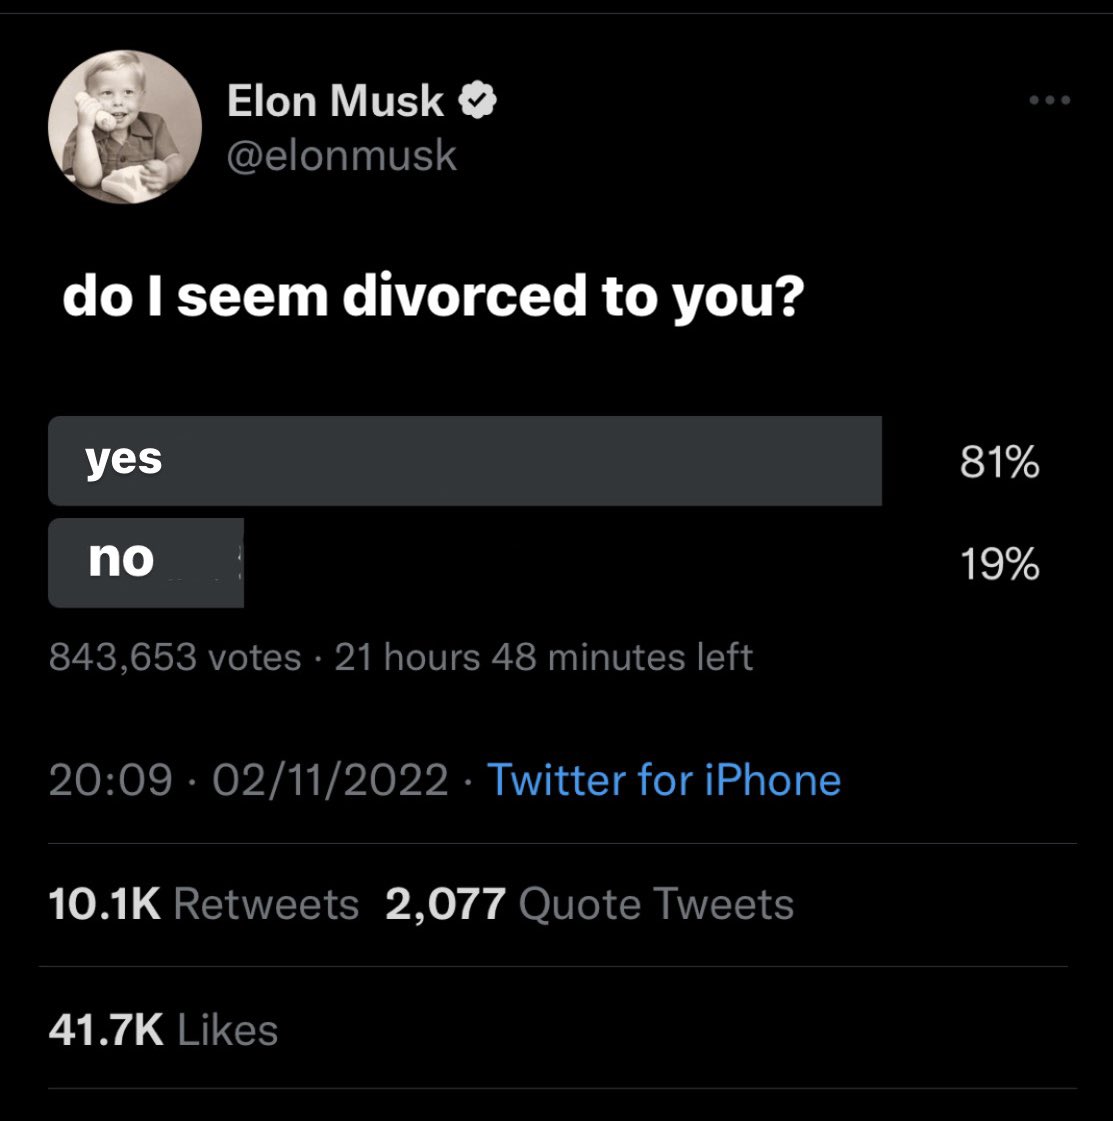Click the 843,653 votes count
The image size is (1113, 1121).
pos(175,656)
